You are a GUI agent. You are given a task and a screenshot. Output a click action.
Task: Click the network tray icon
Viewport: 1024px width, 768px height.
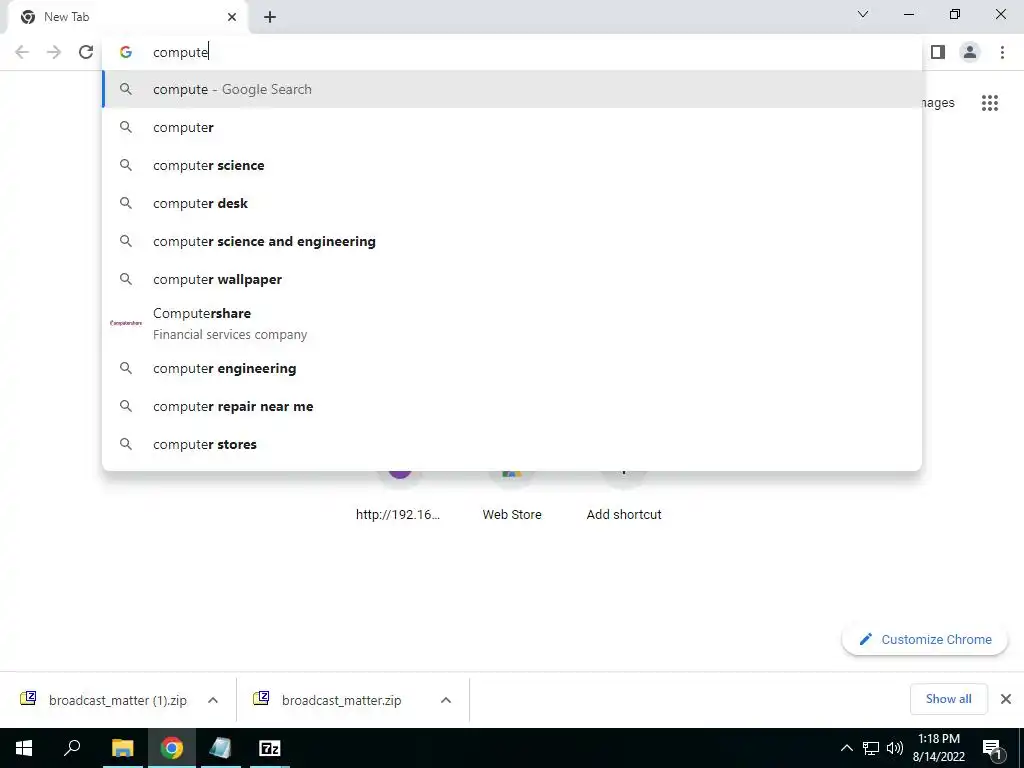pyautogui.click(x=871, y=748)
